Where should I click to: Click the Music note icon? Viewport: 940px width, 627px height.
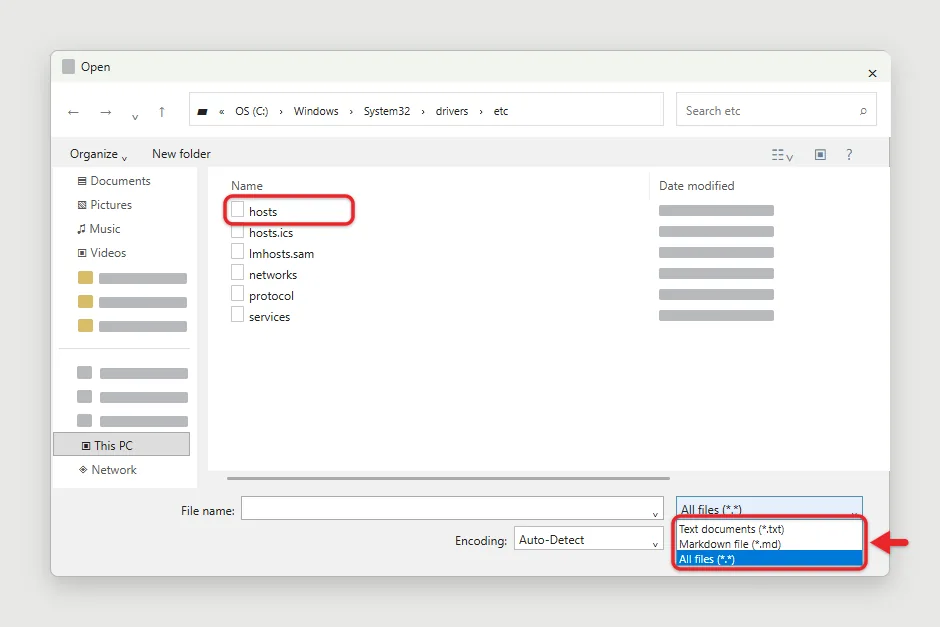coord(82,229)
